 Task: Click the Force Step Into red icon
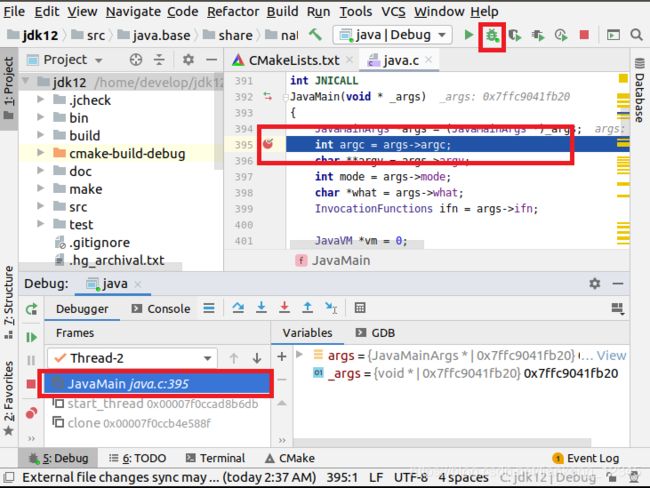click(x=284, y=308)
